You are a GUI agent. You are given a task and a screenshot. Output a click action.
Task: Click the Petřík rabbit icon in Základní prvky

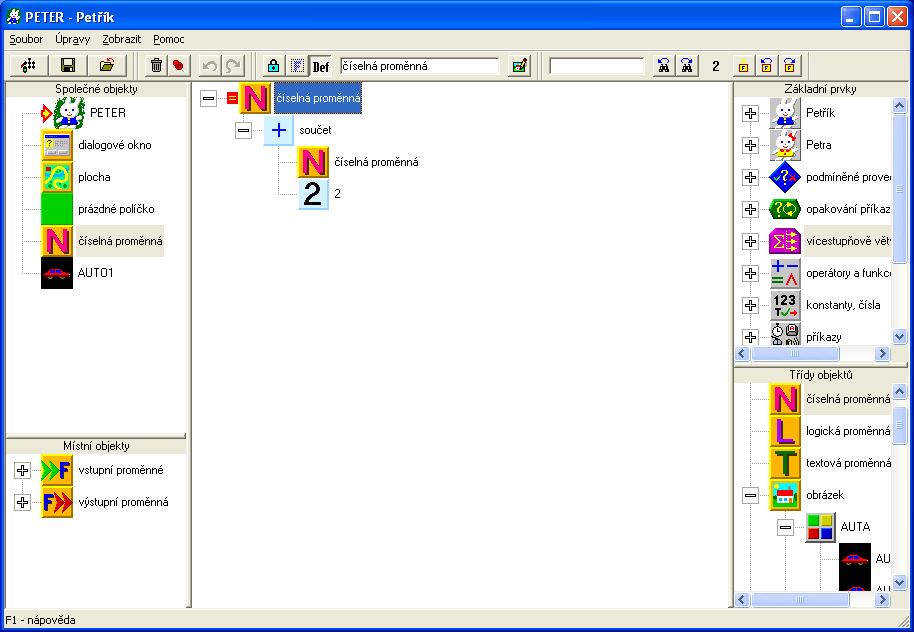coord(785,113)
